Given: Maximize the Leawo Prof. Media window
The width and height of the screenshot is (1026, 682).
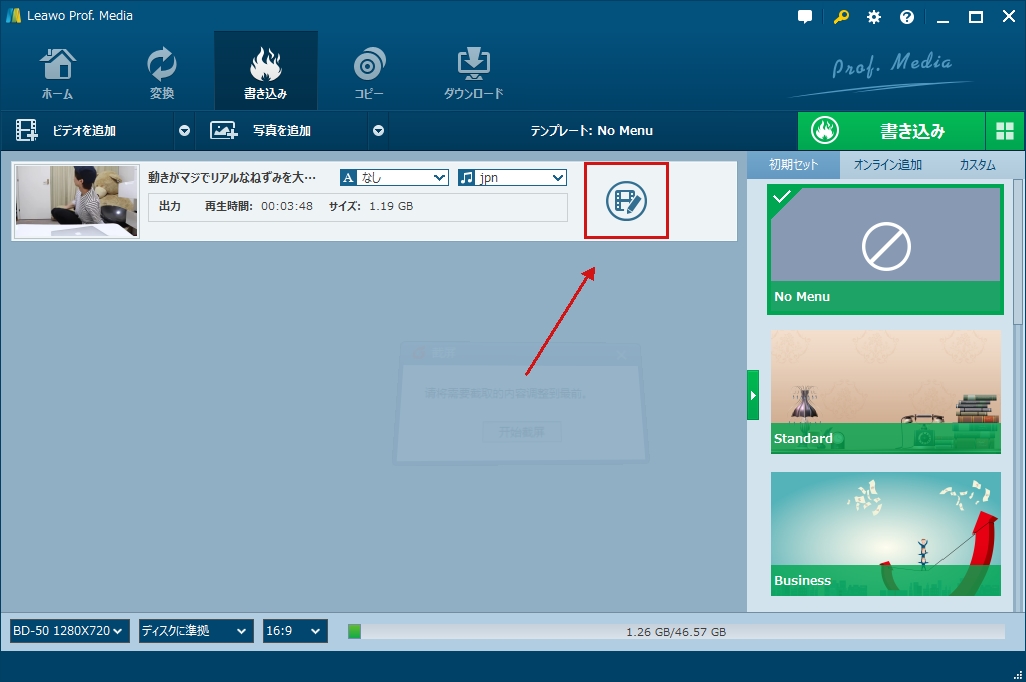Looking at the screenshot, I should pos(976,17).
